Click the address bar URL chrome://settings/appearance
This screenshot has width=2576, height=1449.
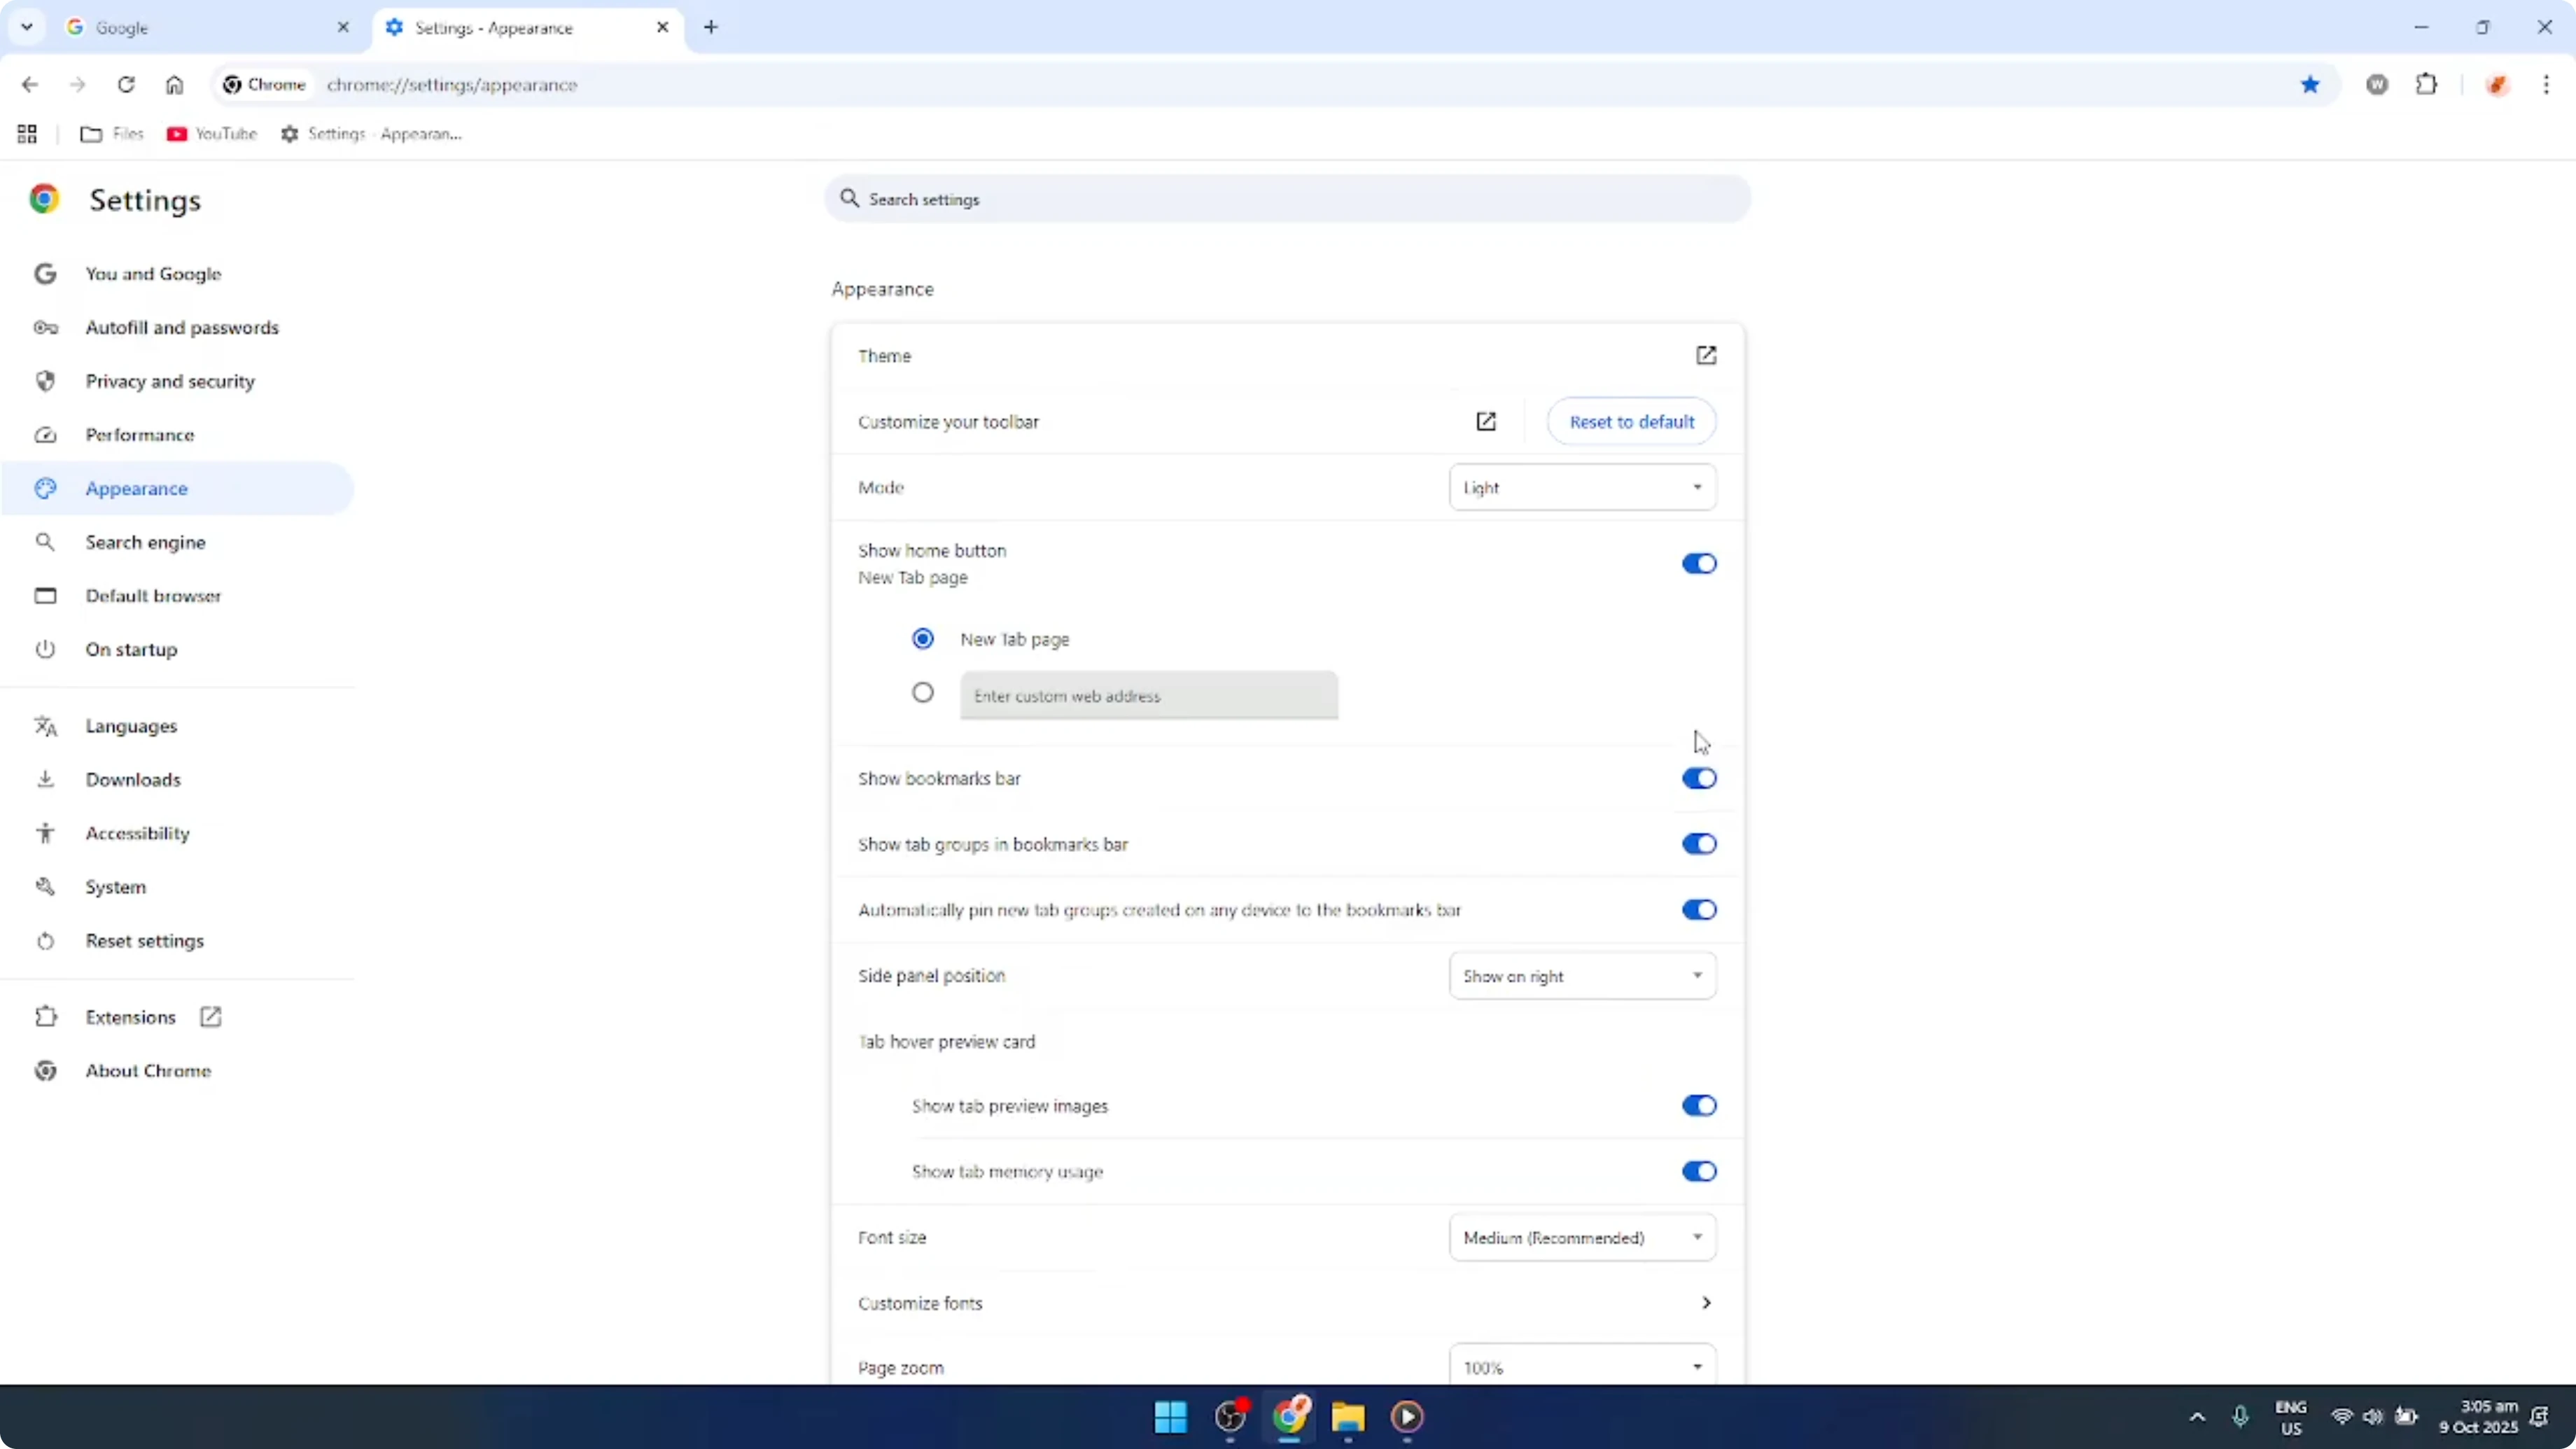pos(452,85)
